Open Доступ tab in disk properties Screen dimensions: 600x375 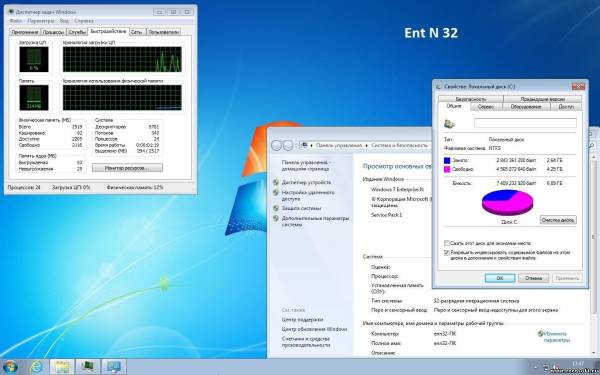tap(566, 107)
